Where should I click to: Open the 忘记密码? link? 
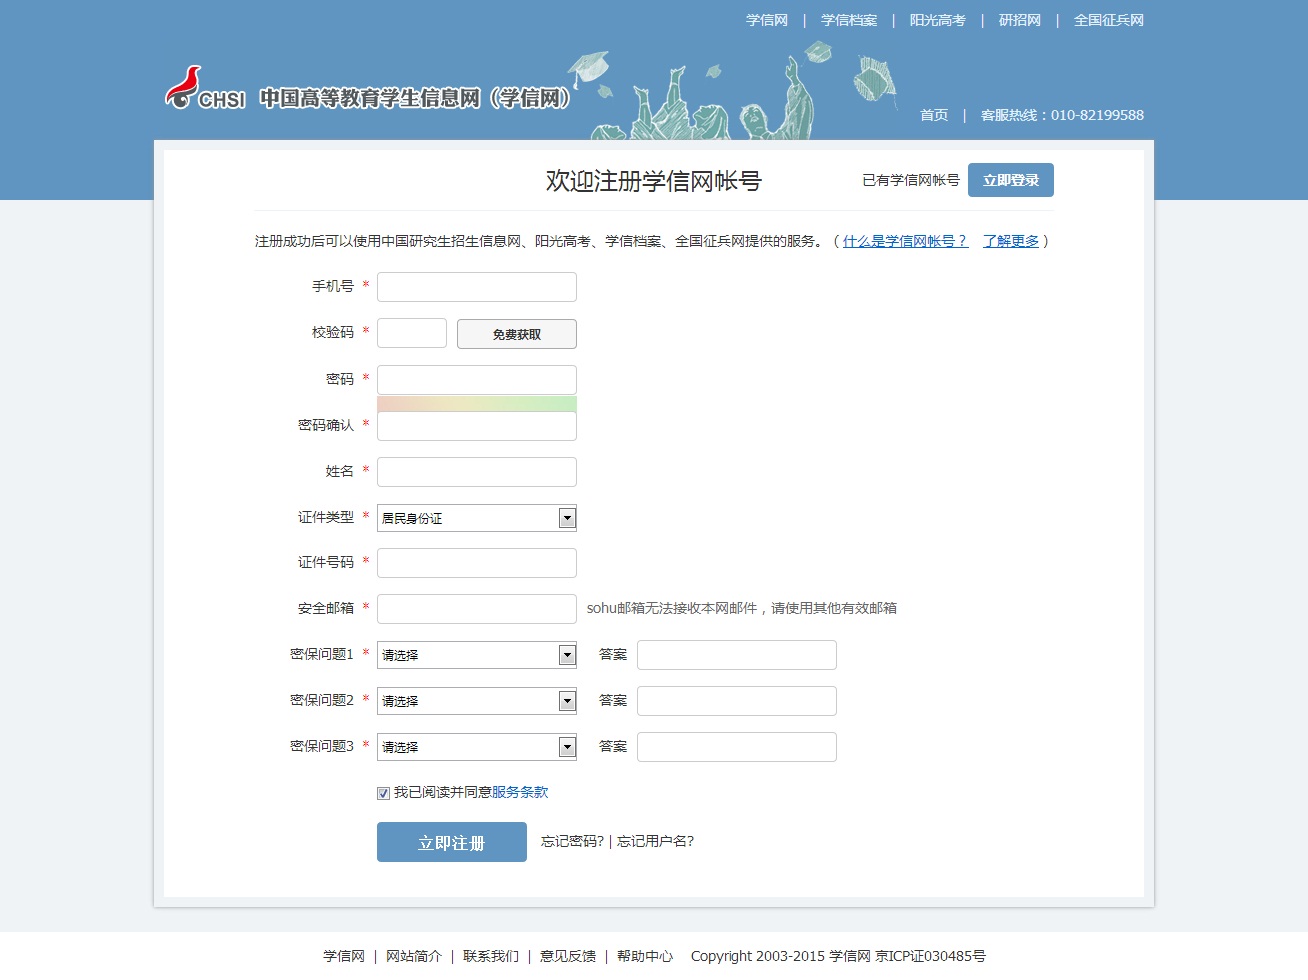point(572,841)
